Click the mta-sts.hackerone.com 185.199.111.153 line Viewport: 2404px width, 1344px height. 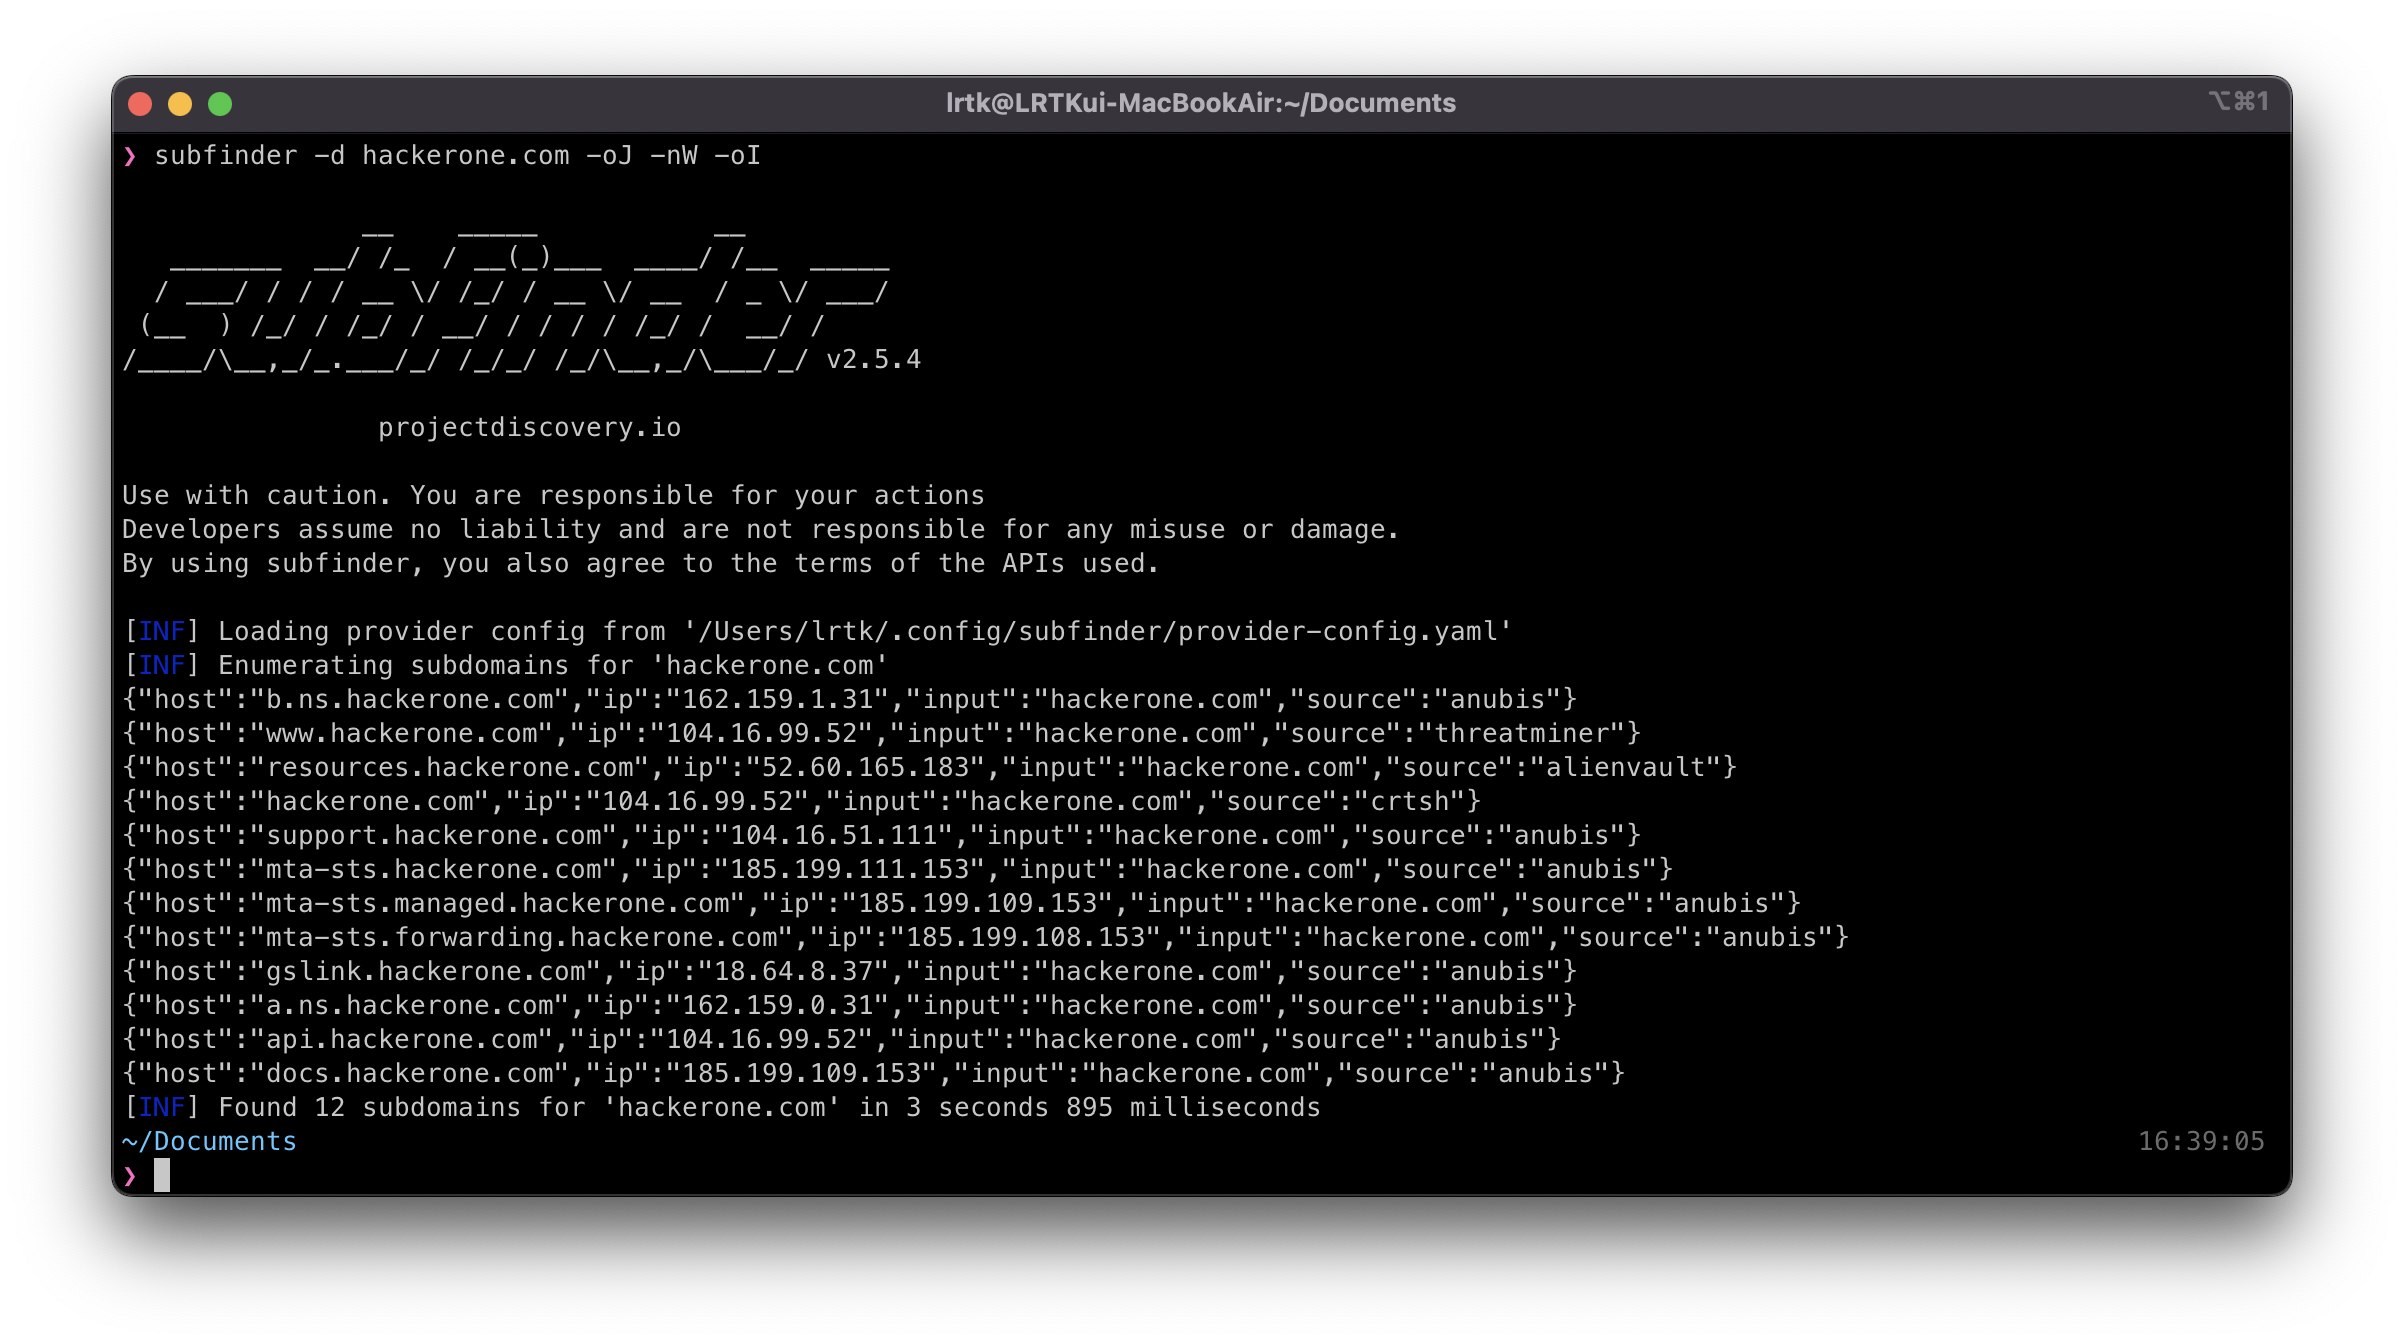(x=897, y=870)
